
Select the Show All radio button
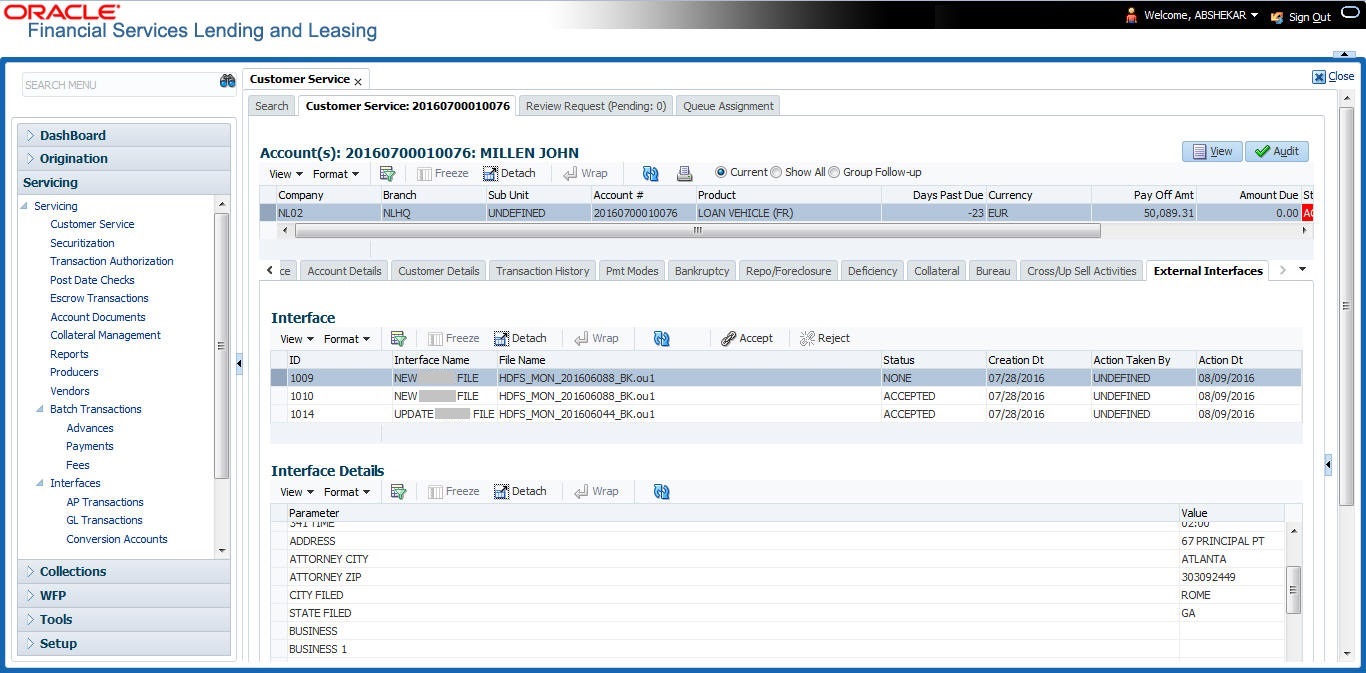click(x=776, y=172)
